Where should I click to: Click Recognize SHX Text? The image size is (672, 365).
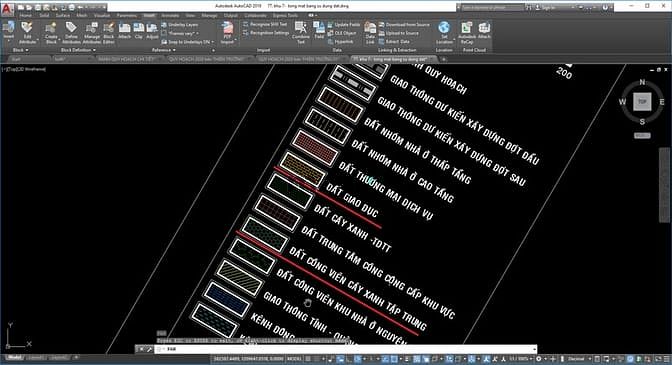click(x=265, y=24)
